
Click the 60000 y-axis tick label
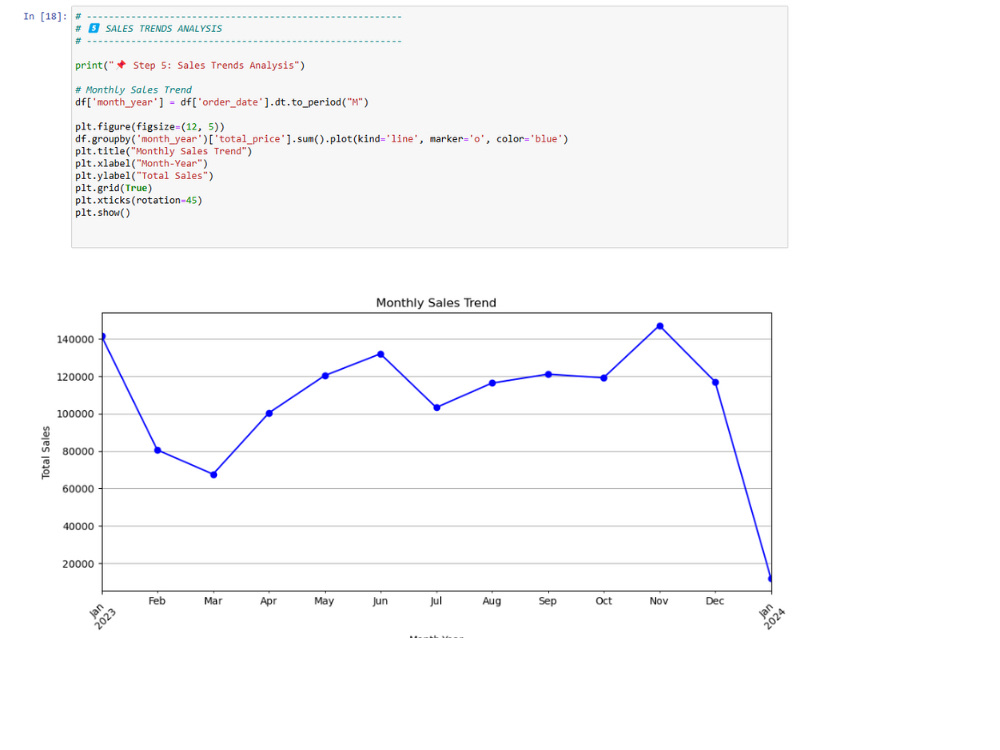[78, 489]
